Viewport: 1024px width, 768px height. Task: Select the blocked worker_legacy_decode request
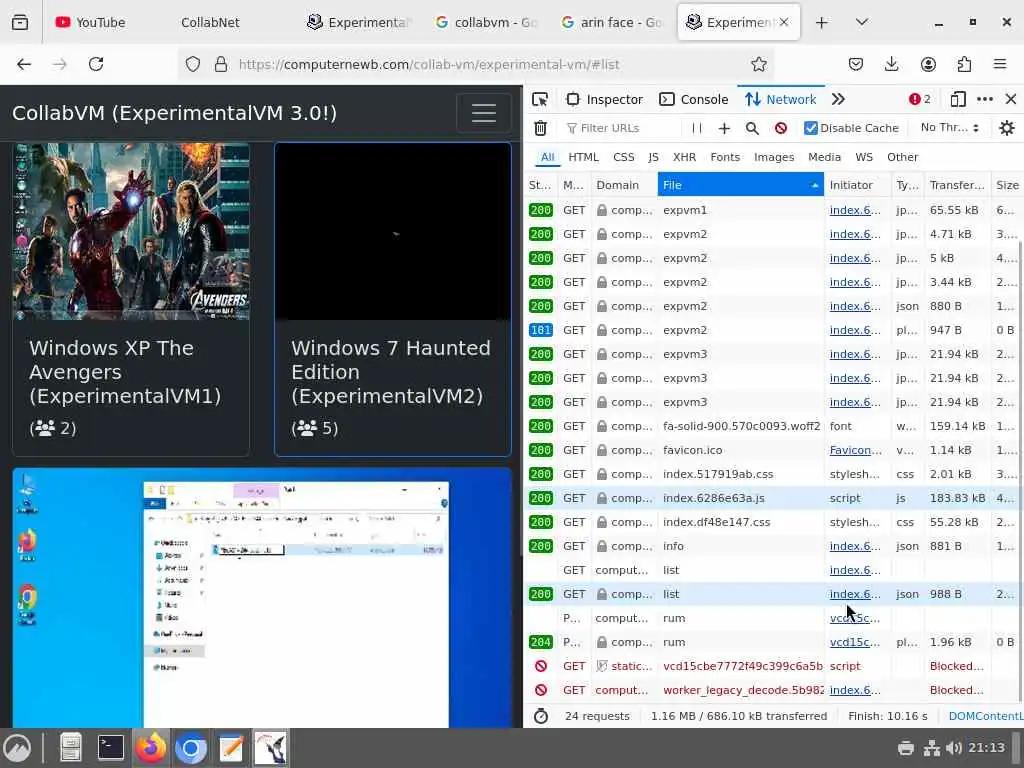pyautogui.click(x=773, y=690)
